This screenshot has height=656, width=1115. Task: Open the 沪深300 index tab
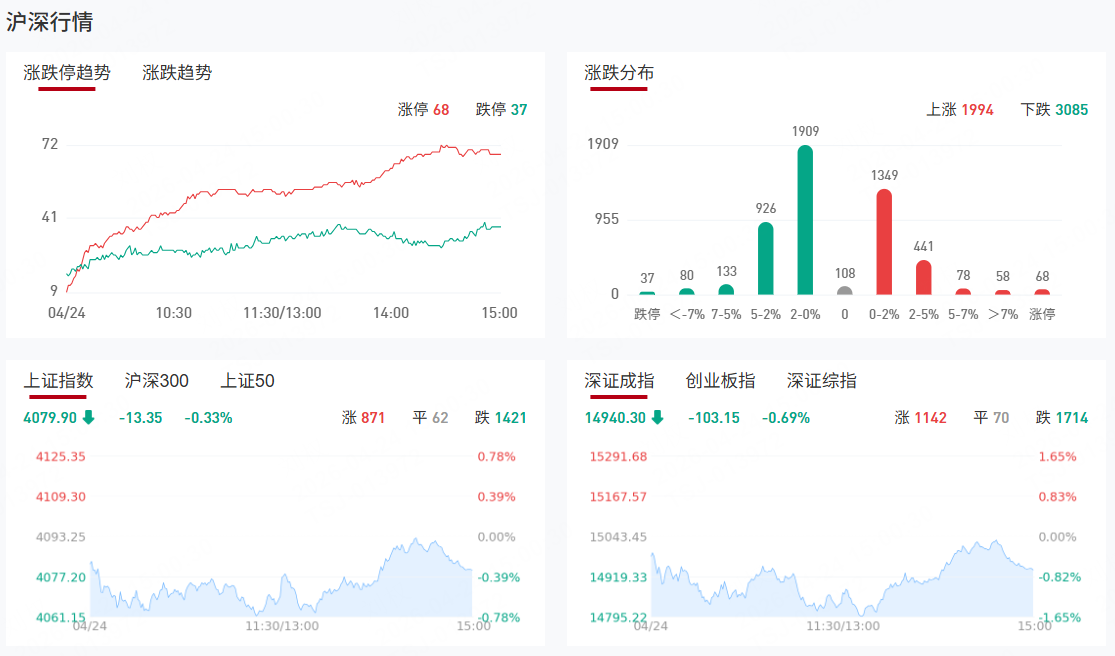[x=156, y=381]
